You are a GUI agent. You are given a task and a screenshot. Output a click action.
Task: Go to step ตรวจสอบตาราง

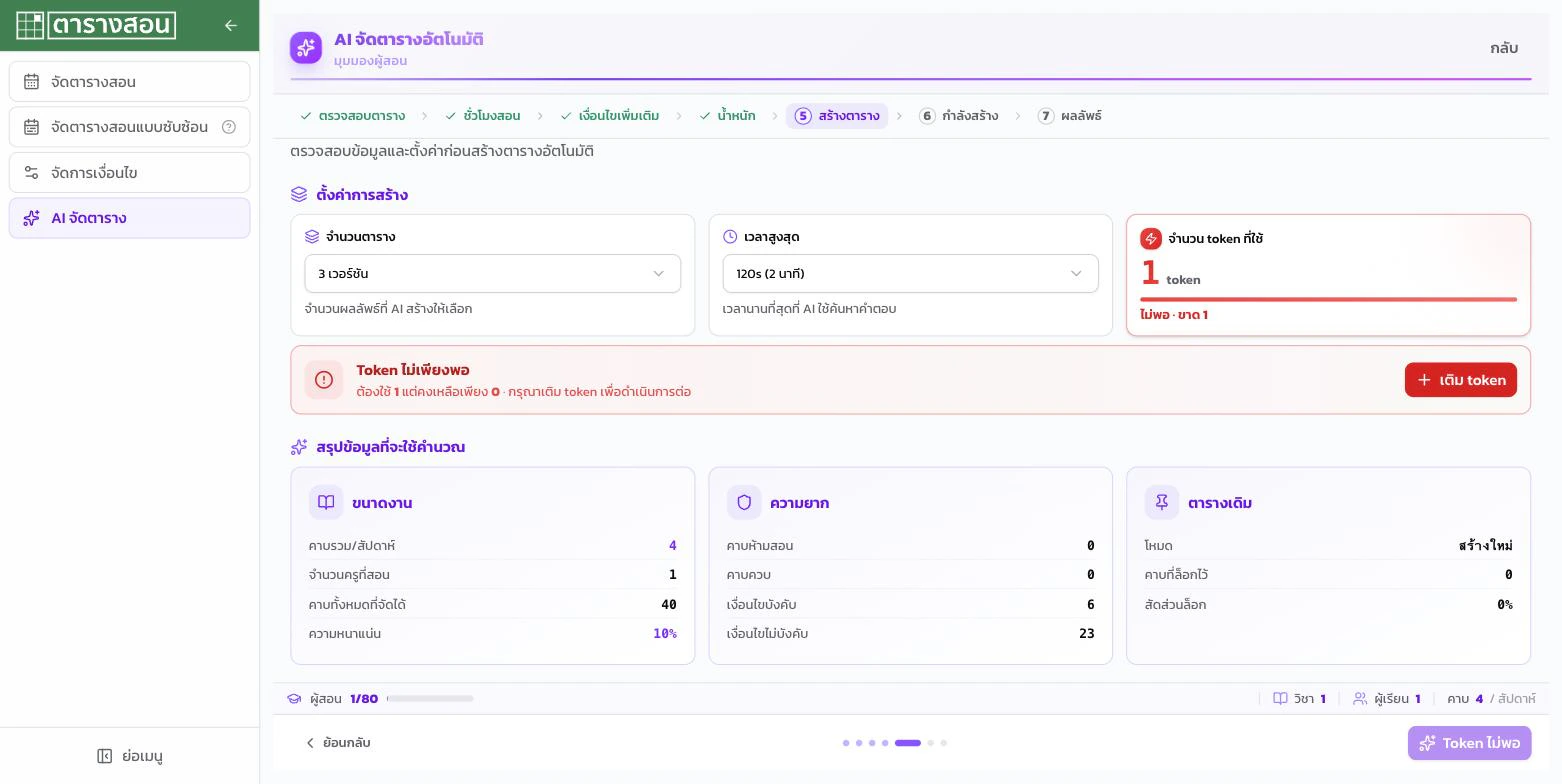coord(353,116)
